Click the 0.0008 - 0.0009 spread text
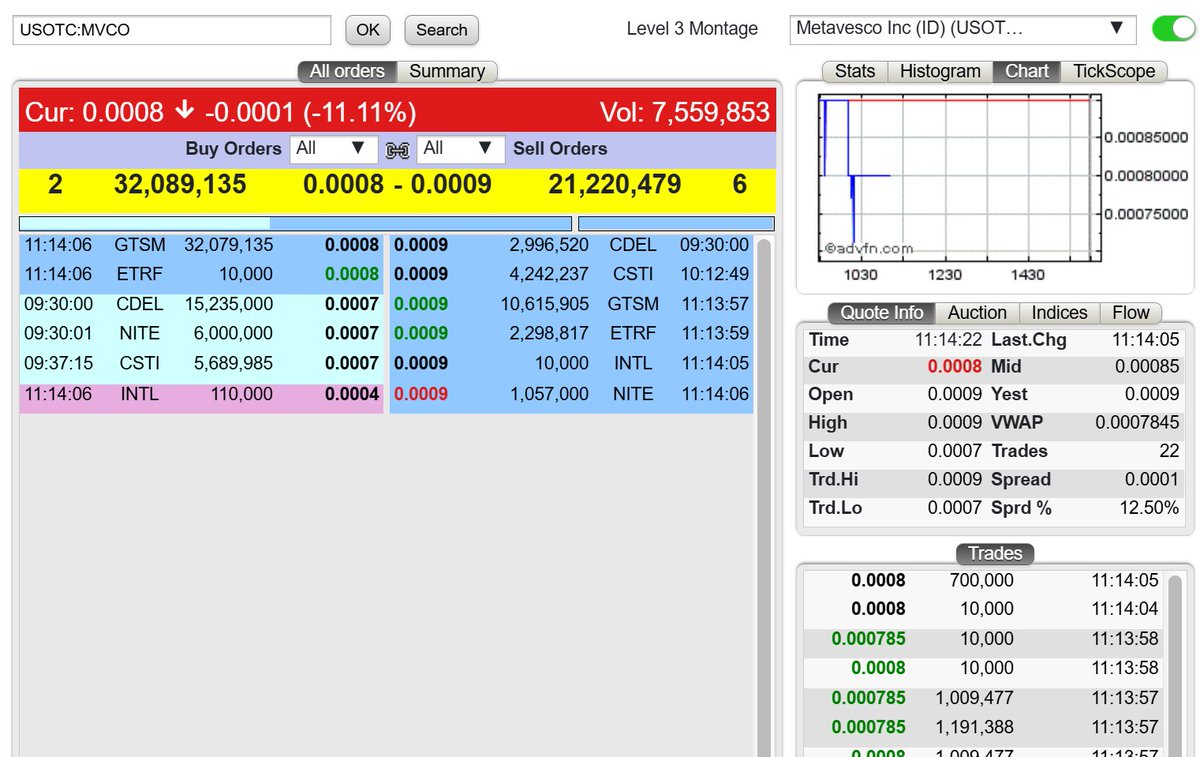The width and height of the screenshot is (1200, 757). (x=397, y=184)
